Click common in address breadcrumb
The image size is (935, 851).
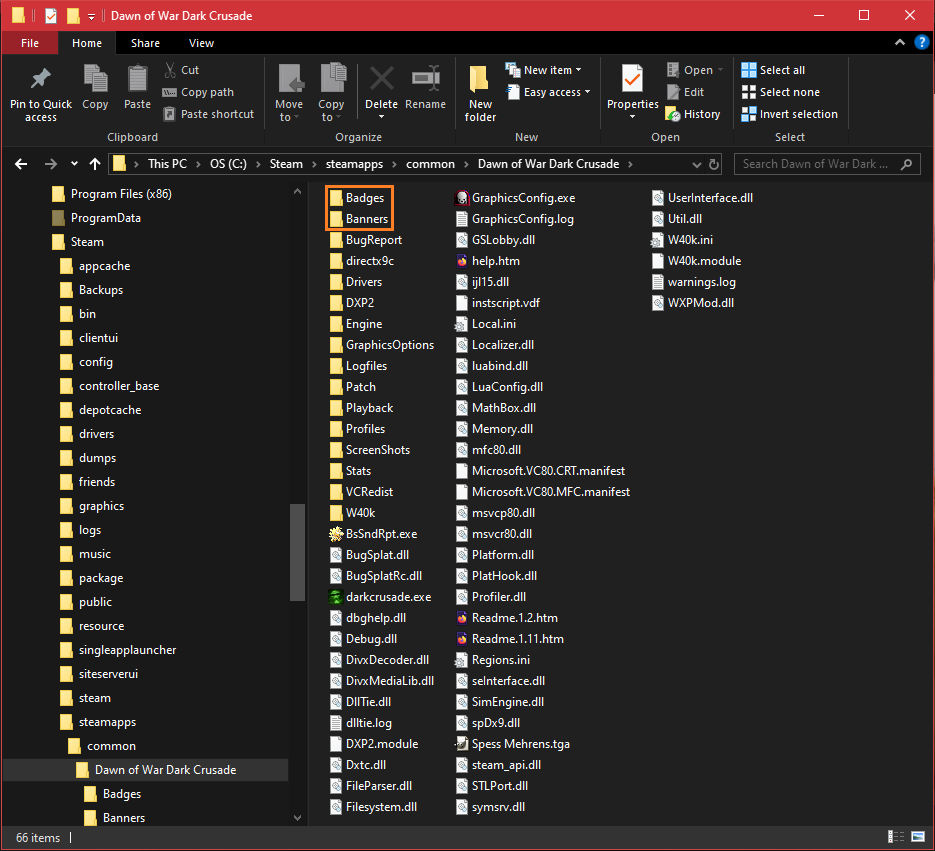click(430, 164)
